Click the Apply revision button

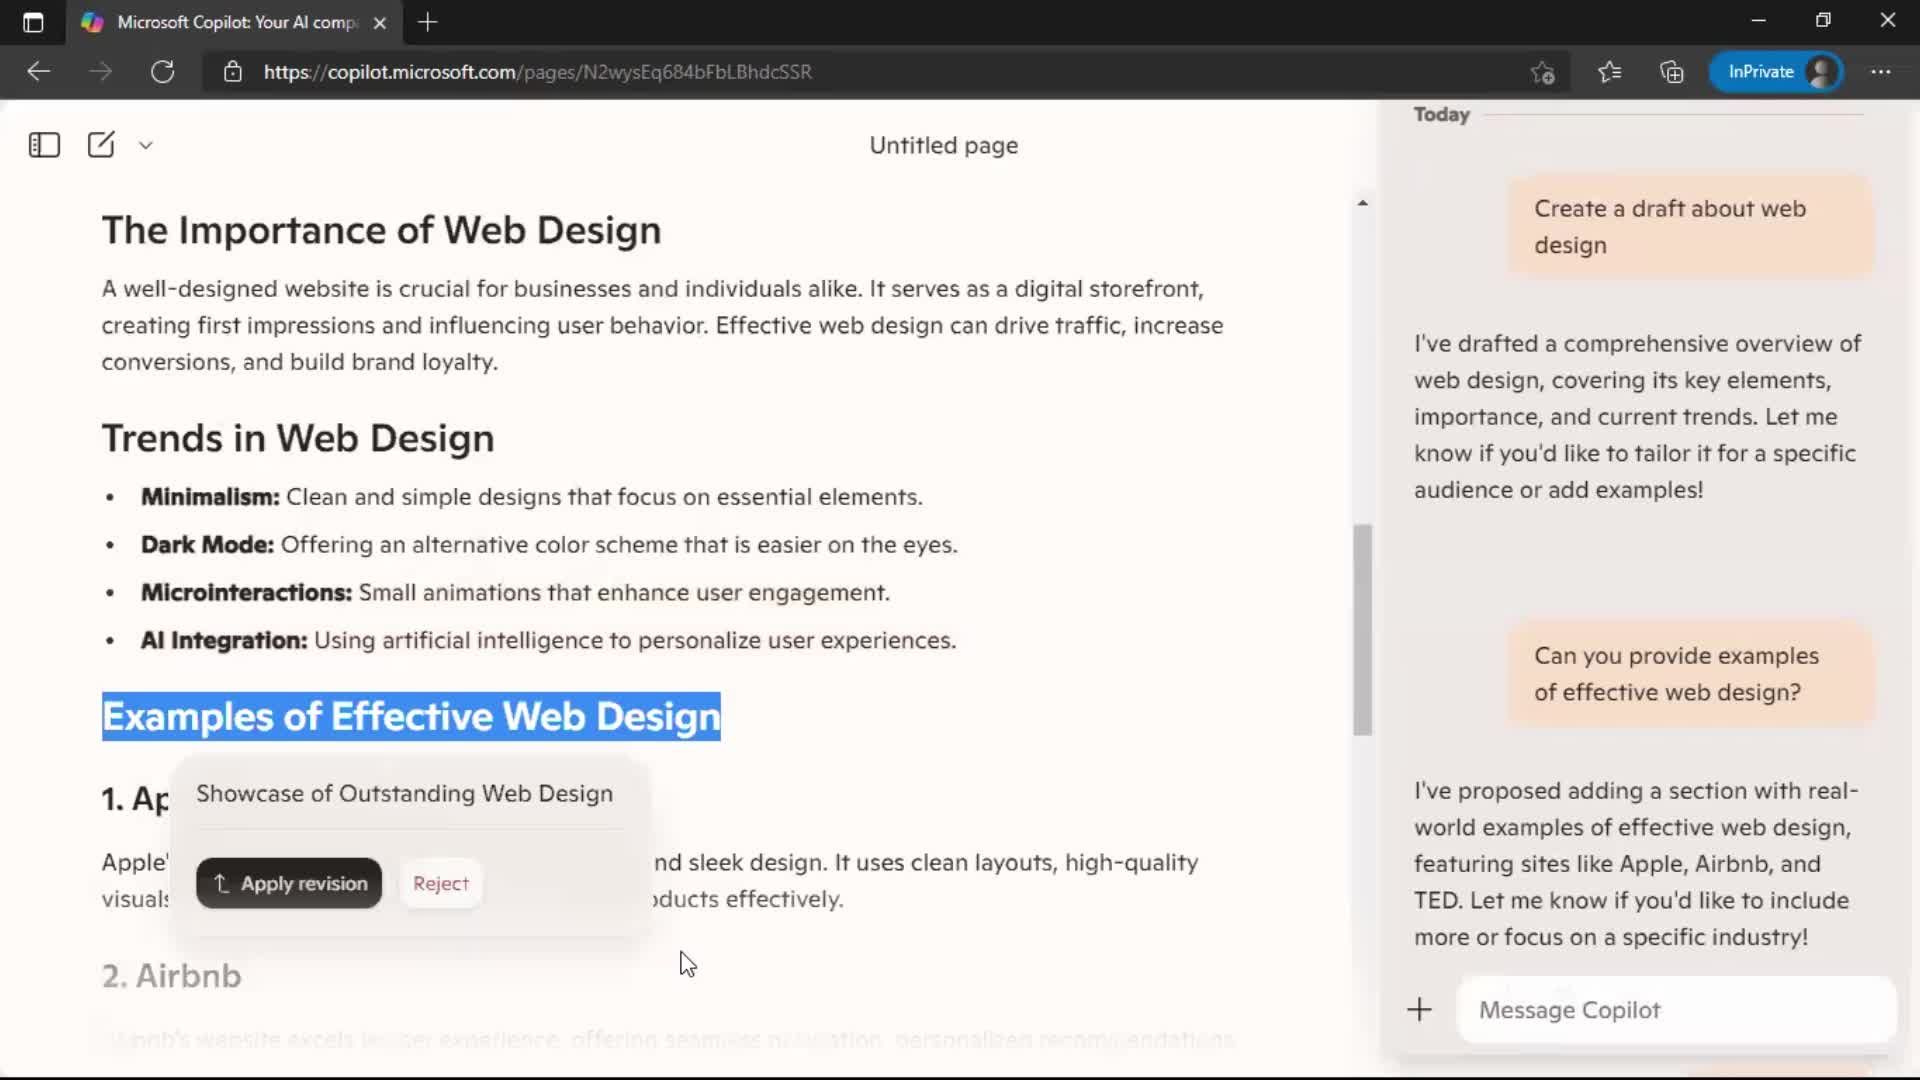(x=289, y=883)
